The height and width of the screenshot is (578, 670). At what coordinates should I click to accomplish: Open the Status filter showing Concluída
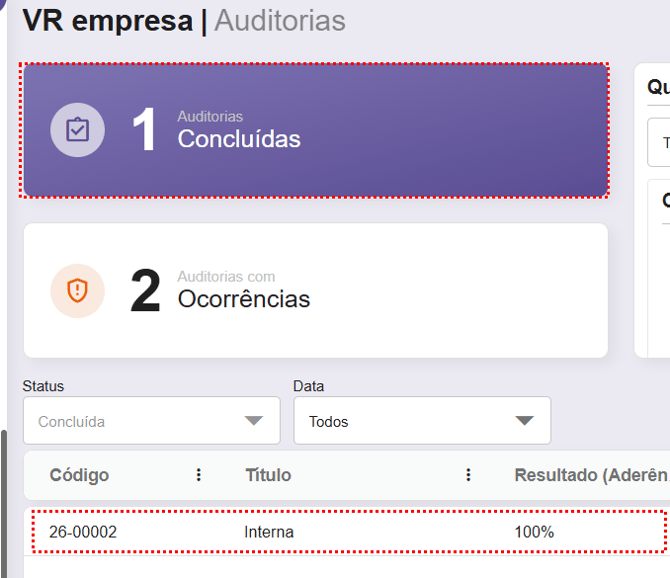[140, 421]
